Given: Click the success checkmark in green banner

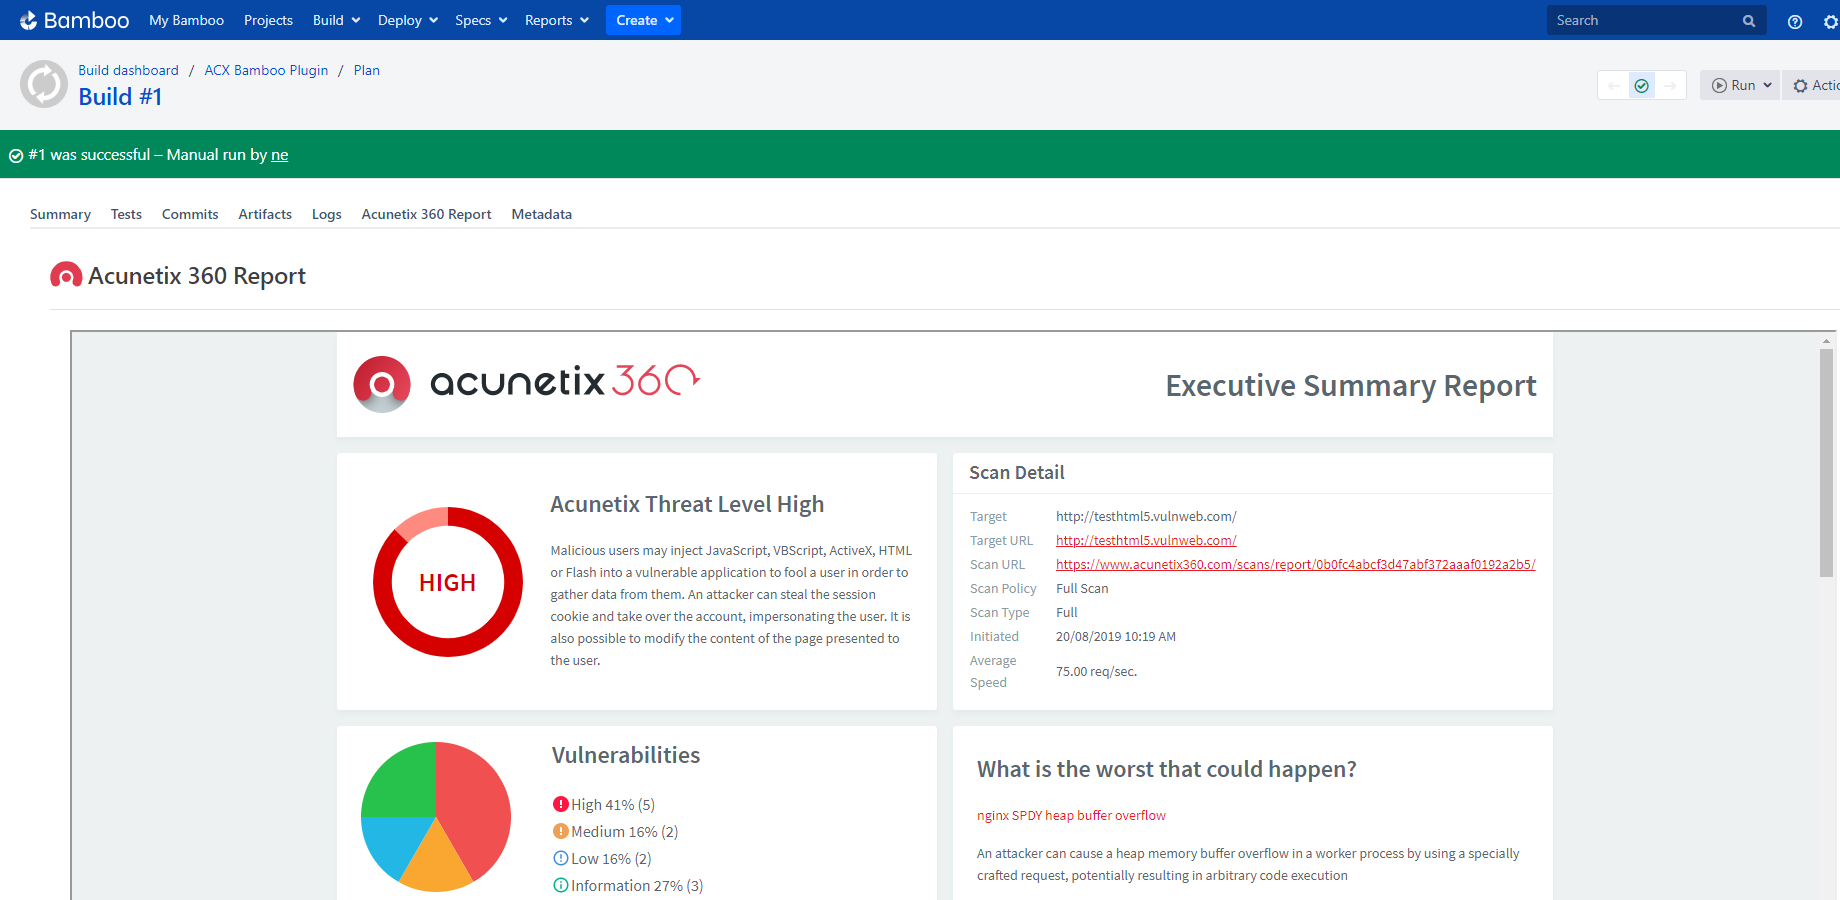Looking at the screenshot, I should pos(16,156).
